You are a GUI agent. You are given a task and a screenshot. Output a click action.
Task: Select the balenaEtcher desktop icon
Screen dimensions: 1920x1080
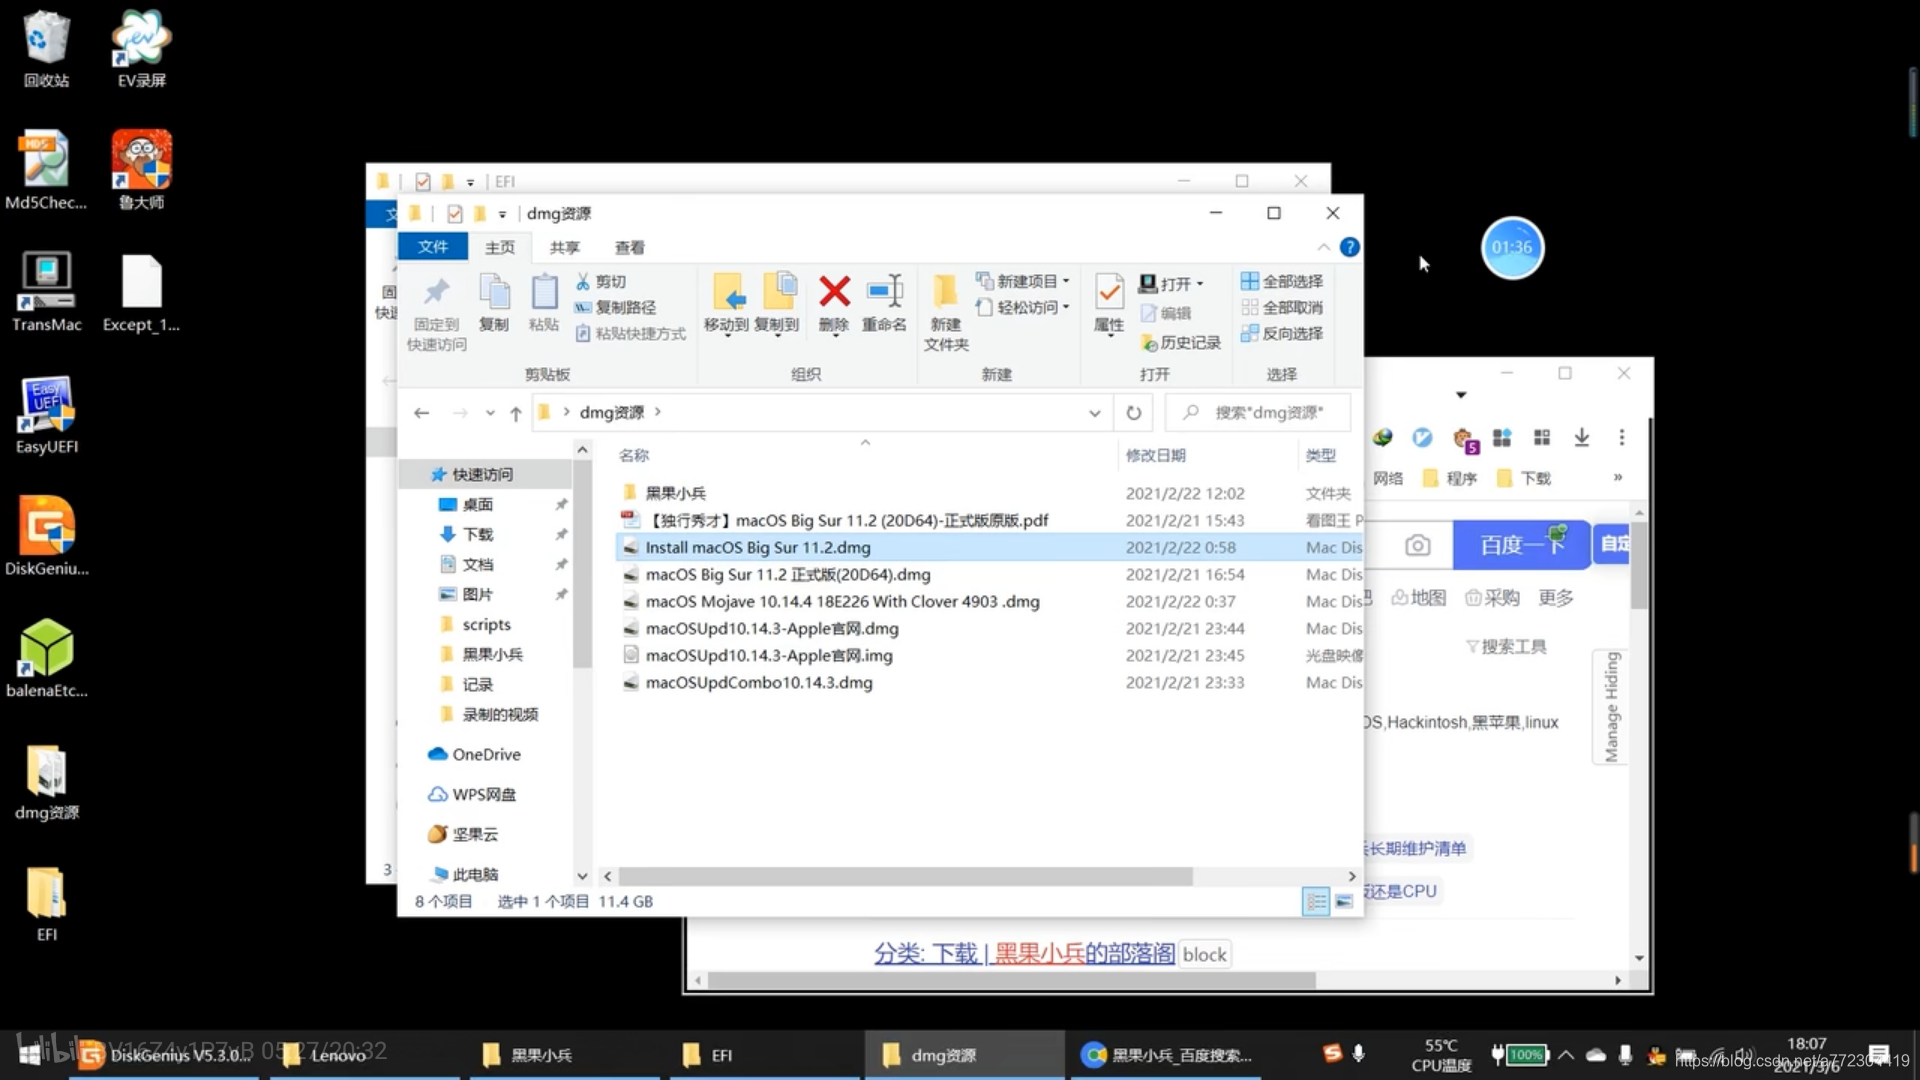46,659
